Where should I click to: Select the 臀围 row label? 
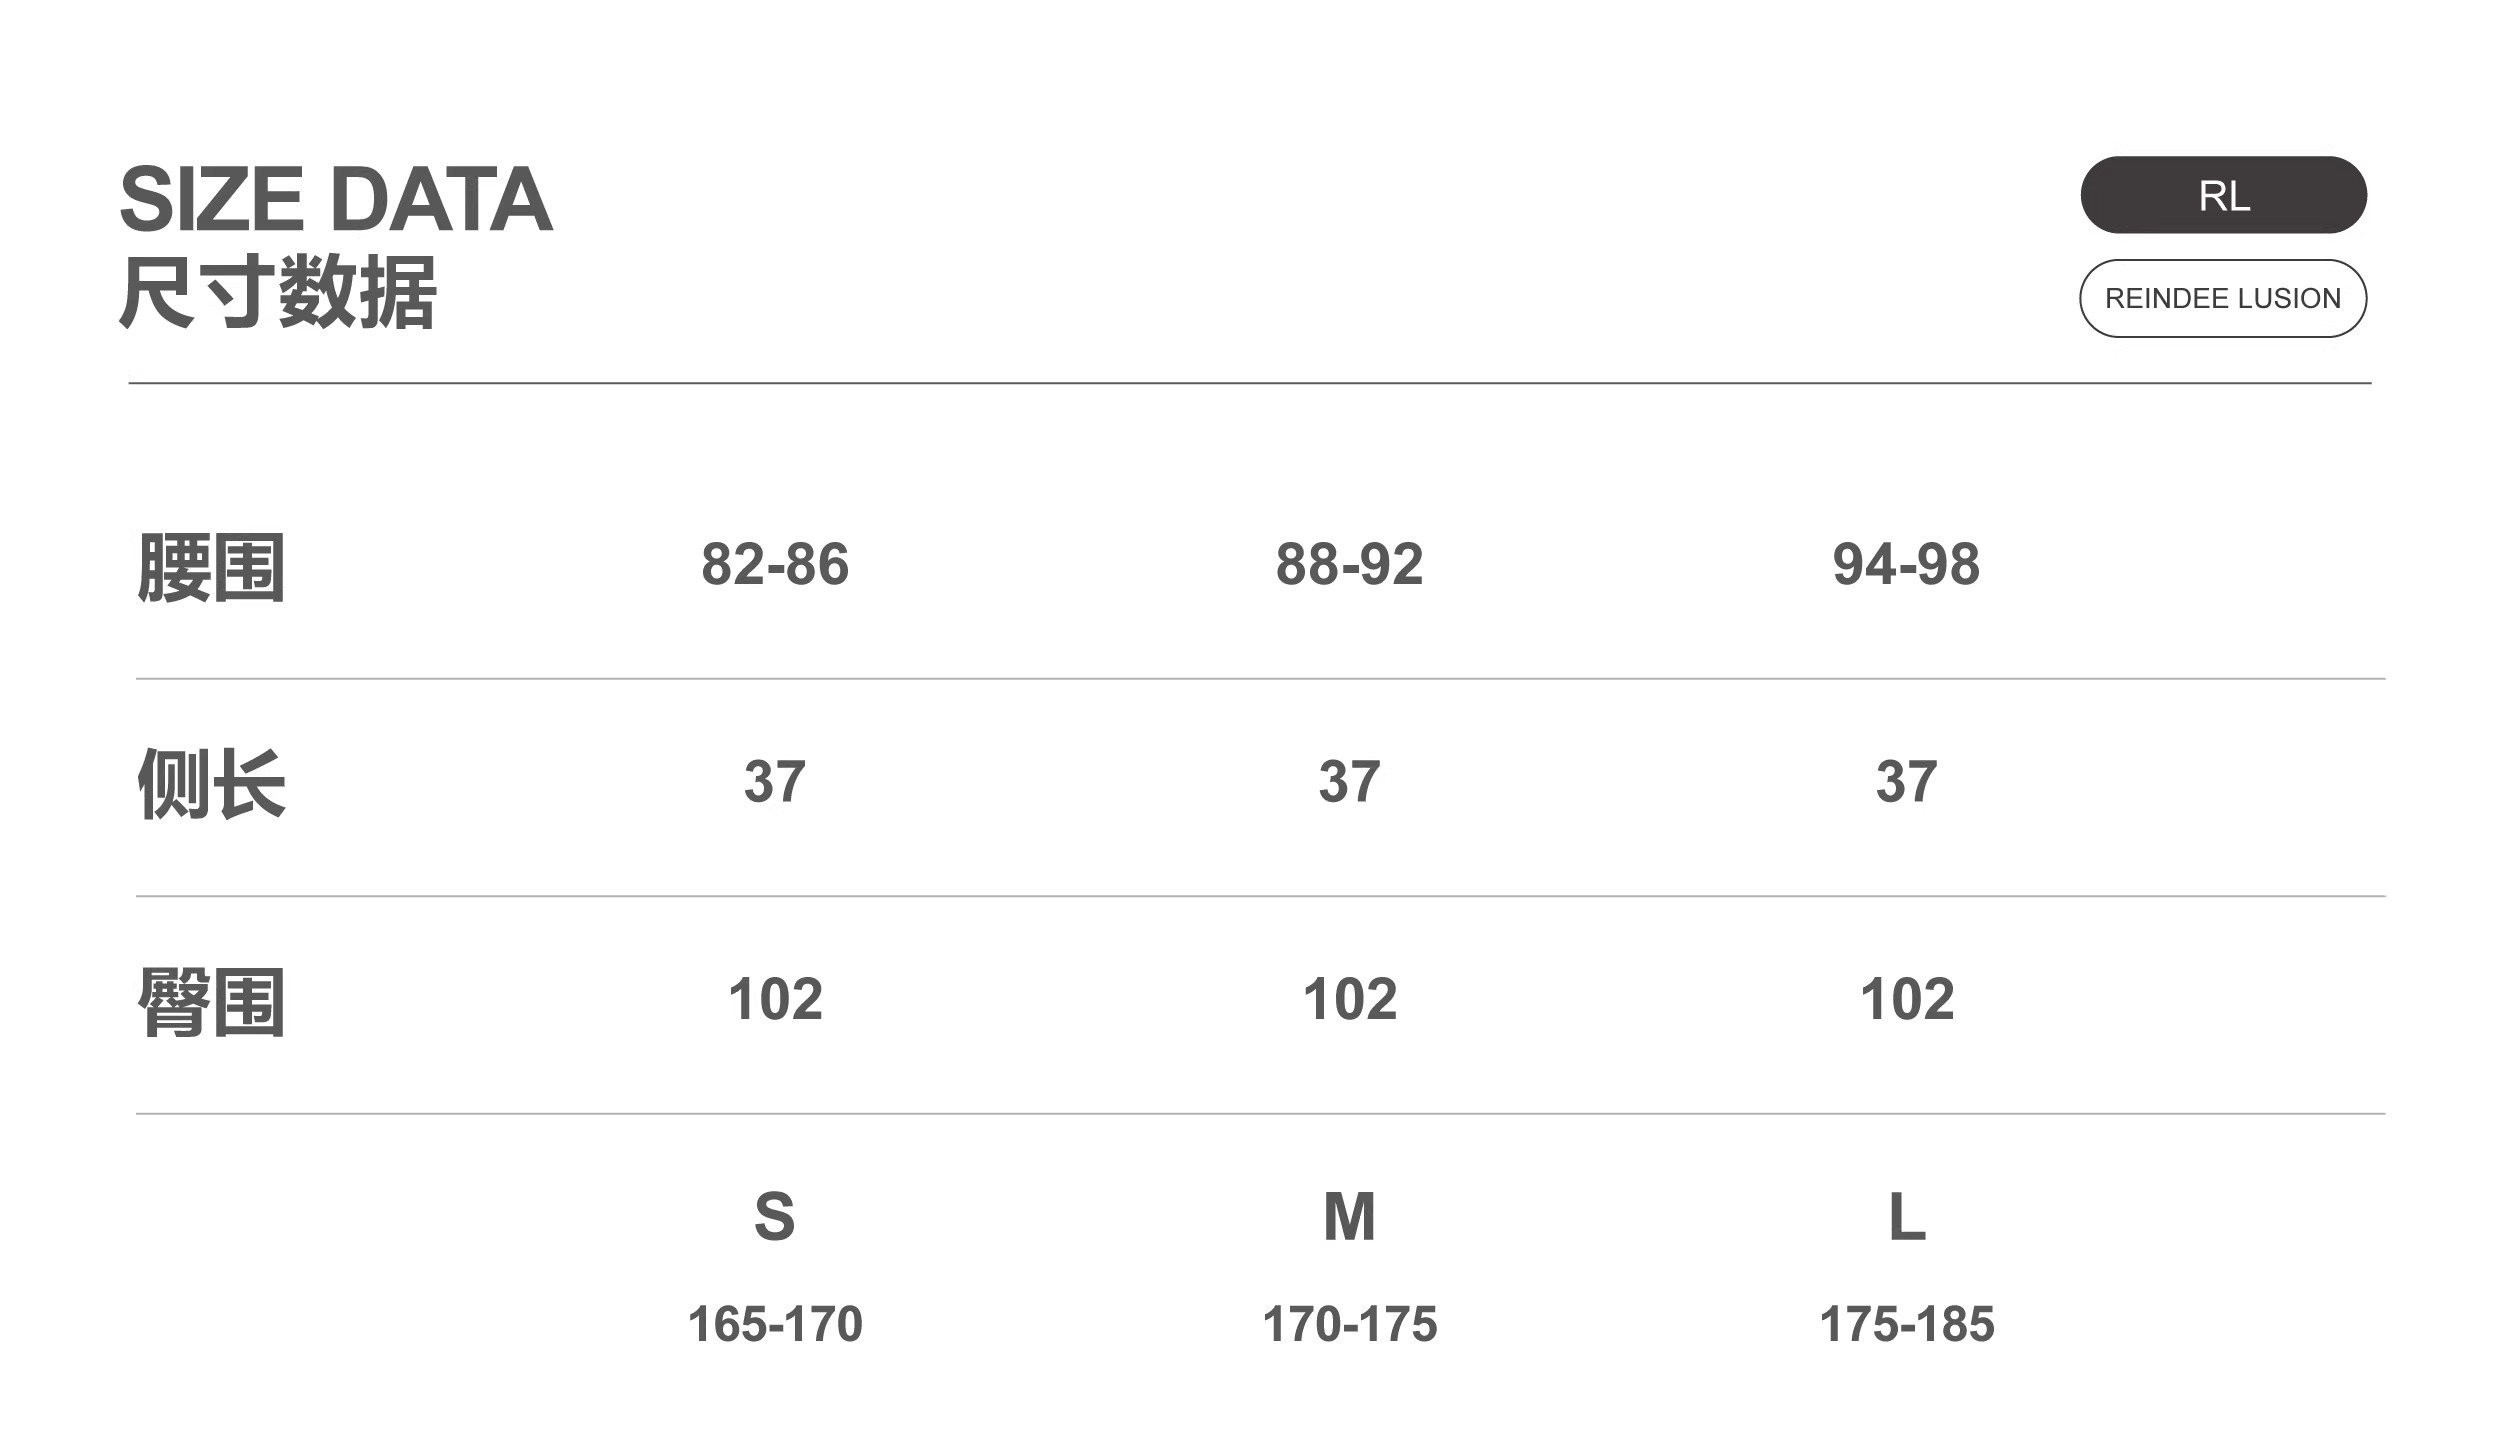(x=211, y=1001)
